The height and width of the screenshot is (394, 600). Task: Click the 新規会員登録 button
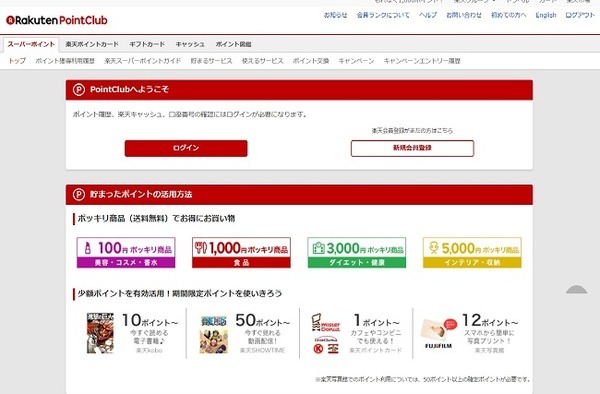pyautogui.click(x=412, y=148)
